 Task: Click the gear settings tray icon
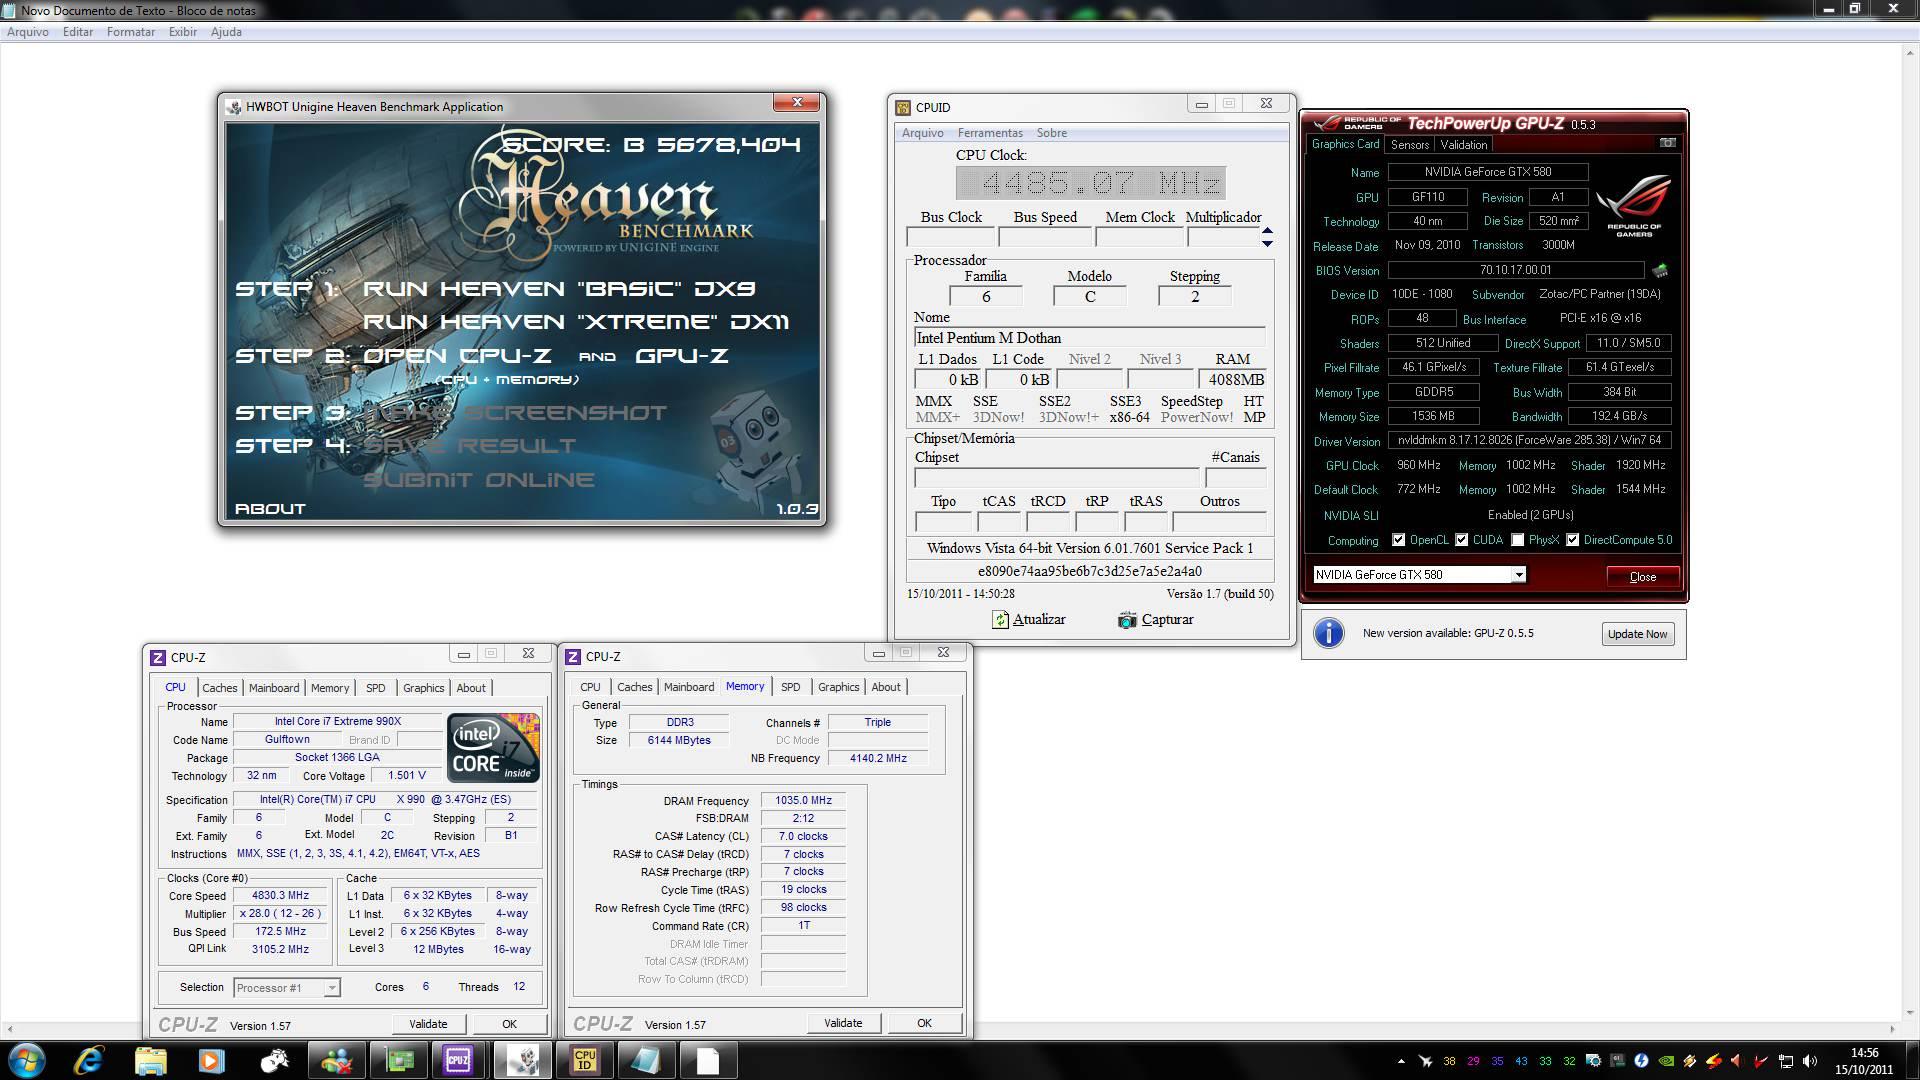(x=1594, y=1061)
